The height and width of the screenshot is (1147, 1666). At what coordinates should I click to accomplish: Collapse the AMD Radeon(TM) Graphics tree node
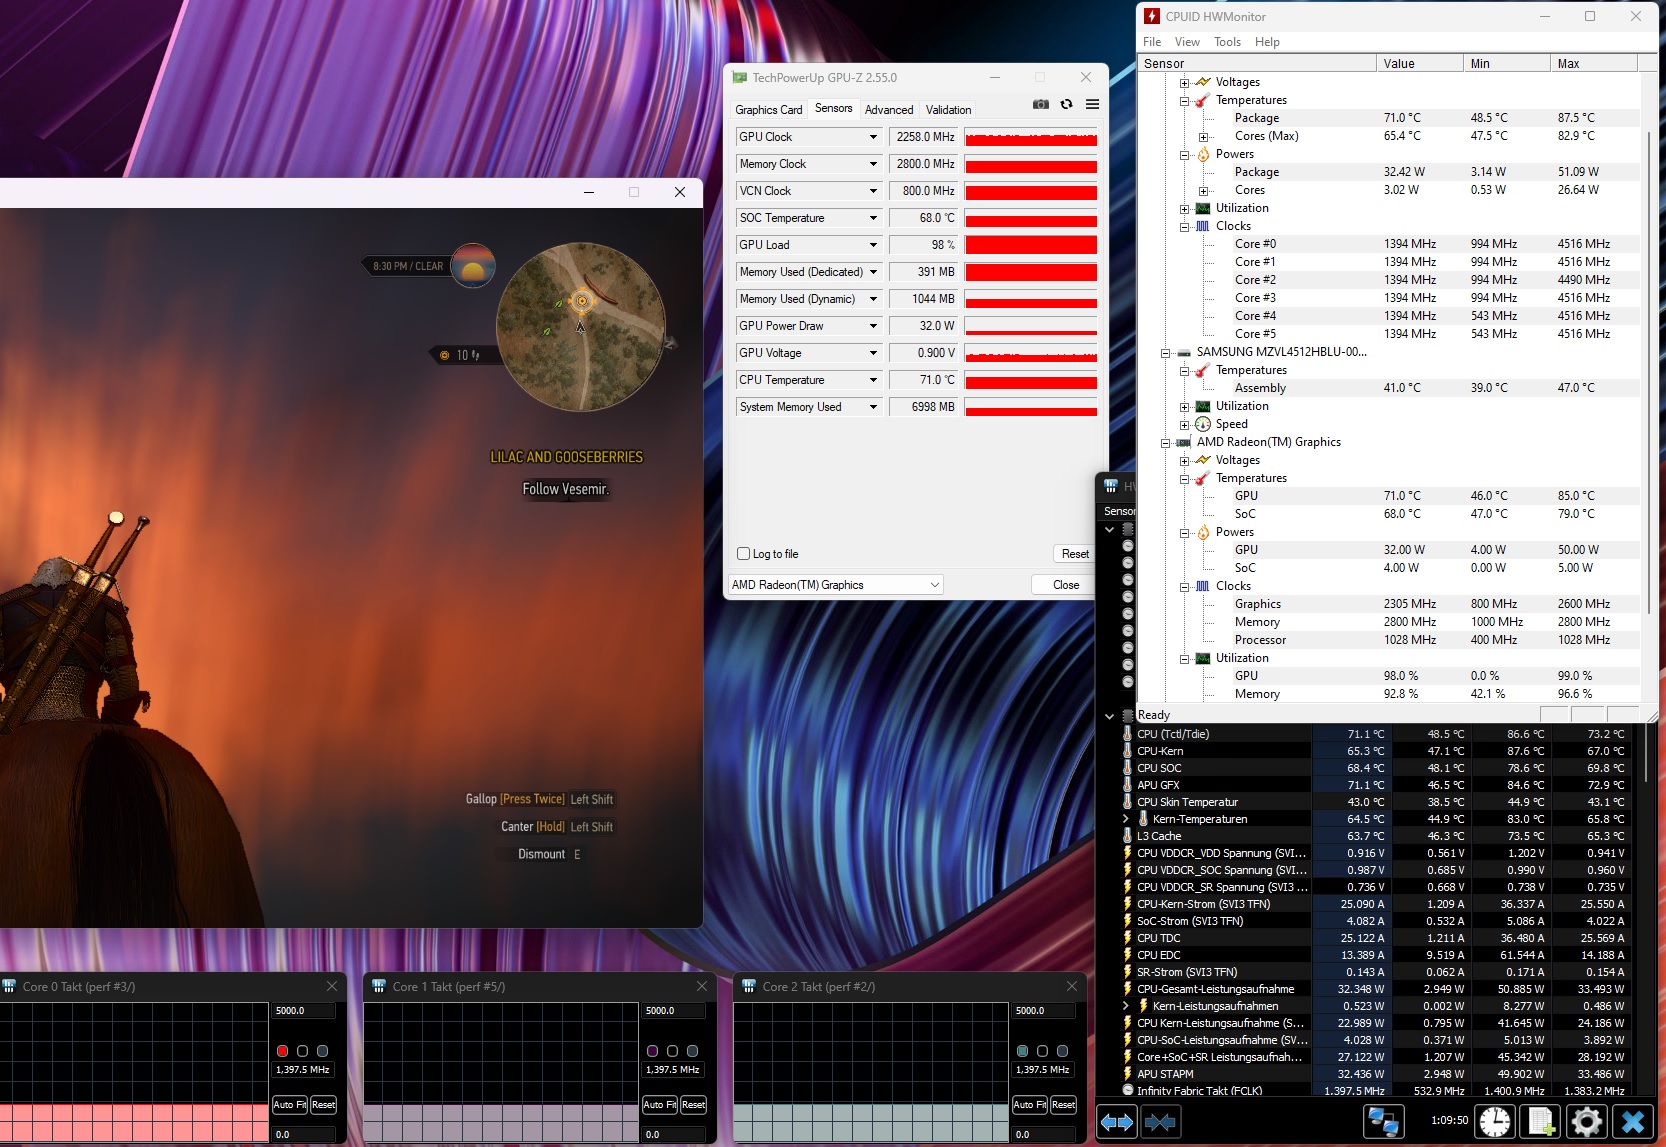[x=1165, y=442]
